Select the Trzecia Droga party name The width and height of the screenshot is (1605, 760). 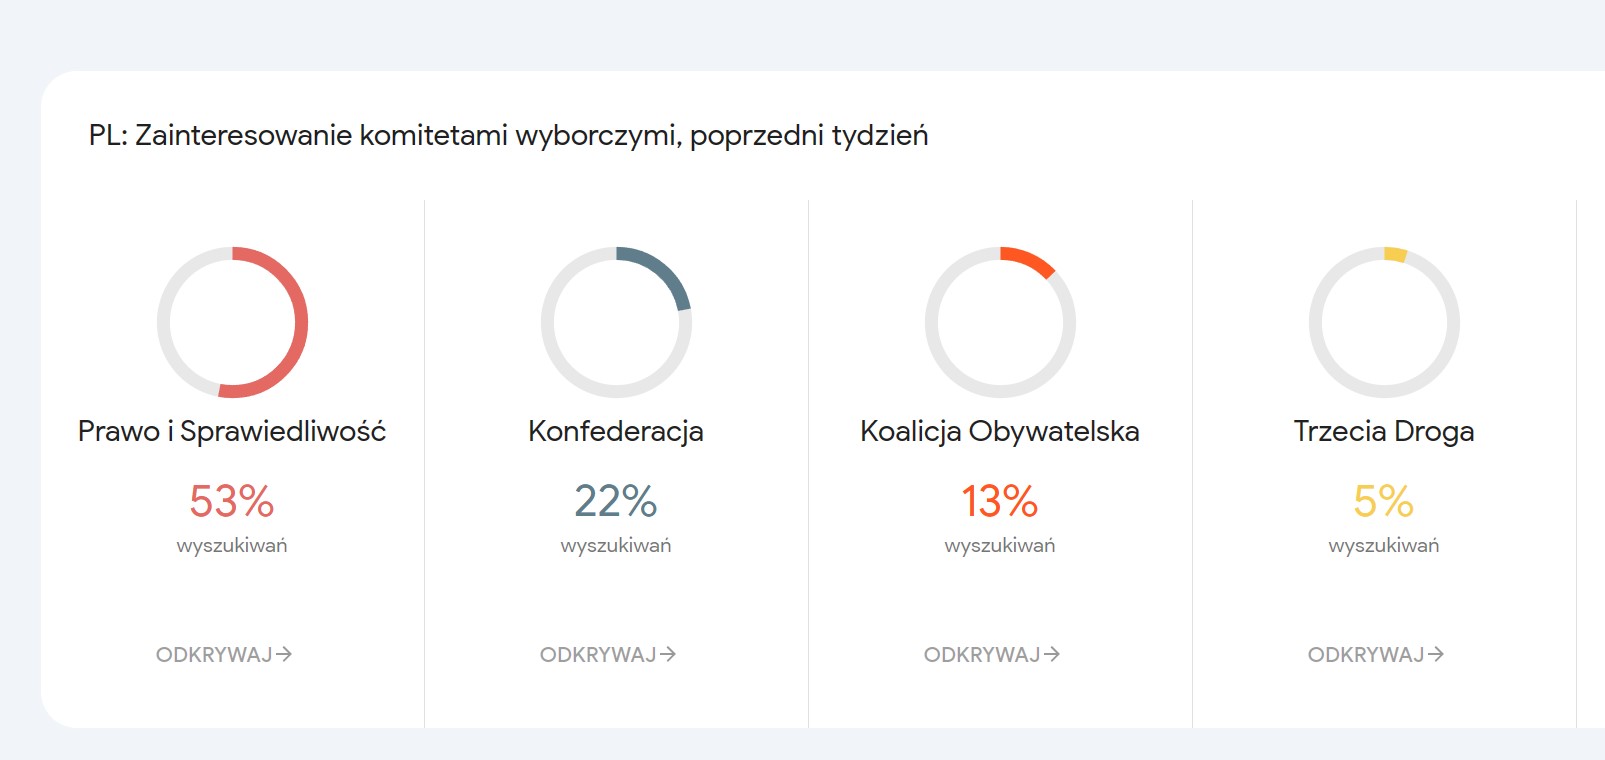(1384, 431)
